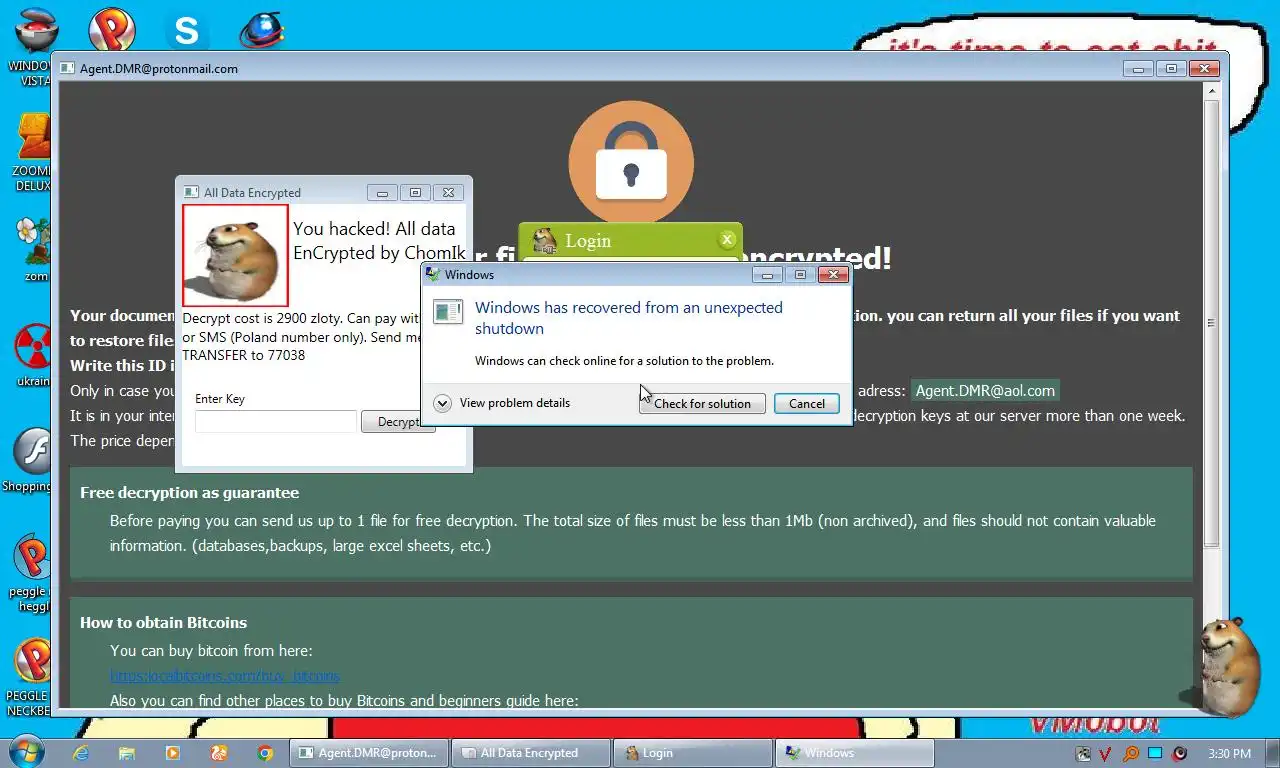Click the orange magnifier tray icon

(x=1131, y=754)
